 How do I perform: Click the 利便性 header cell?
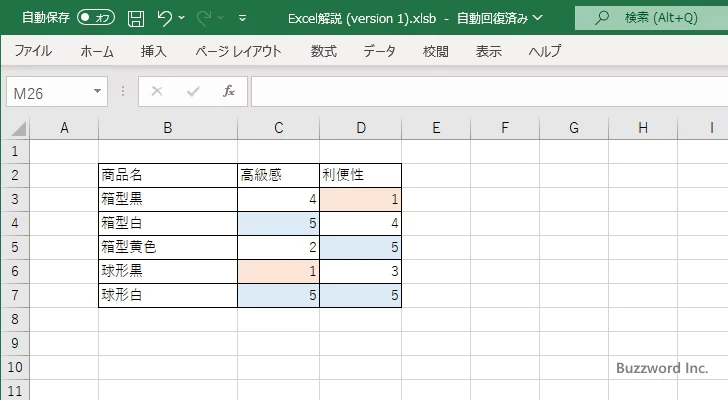click(361, 175)
